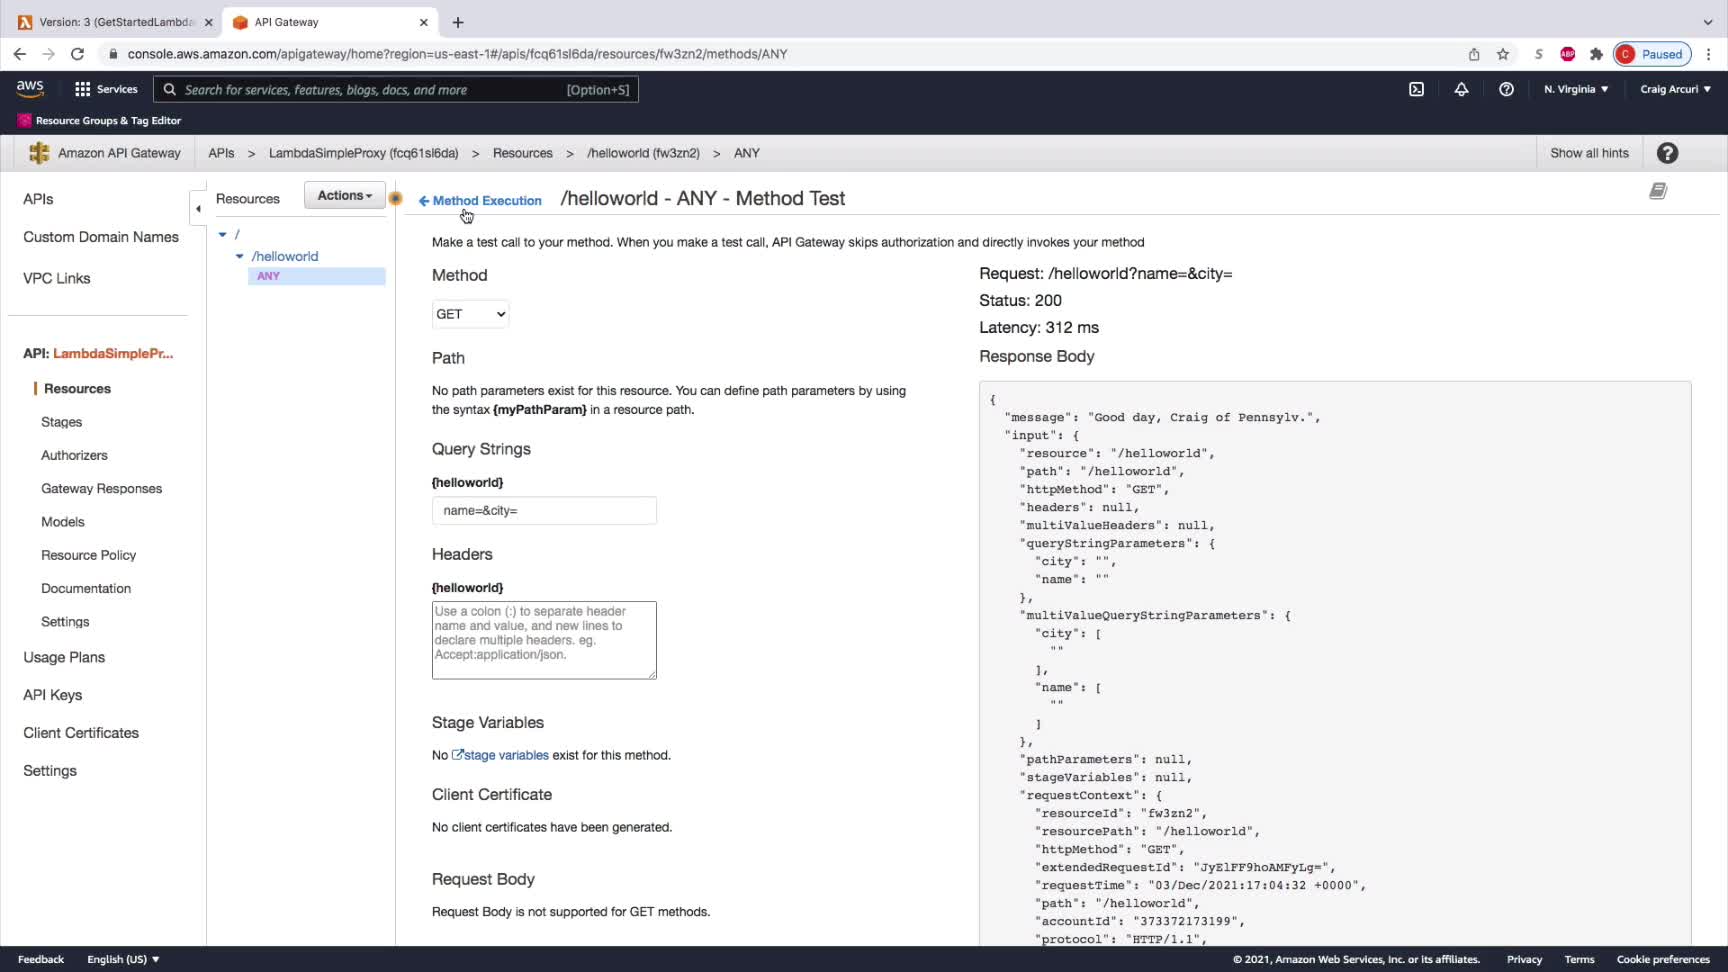Click the orange hint dot beside Actions
Viewport: 1728px width, 972px height.
(396, 198)
